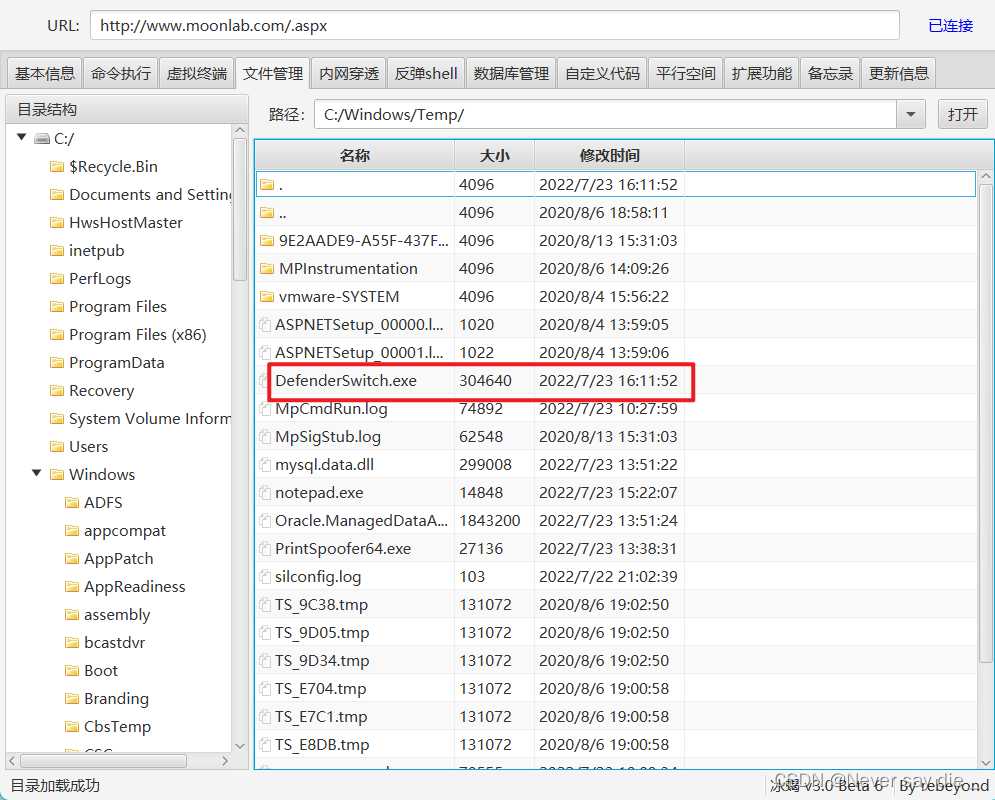Click the directory tree horizontal scrollbar thumb
The width and height of the screenshot is (995, 800).
click(103, 760)
